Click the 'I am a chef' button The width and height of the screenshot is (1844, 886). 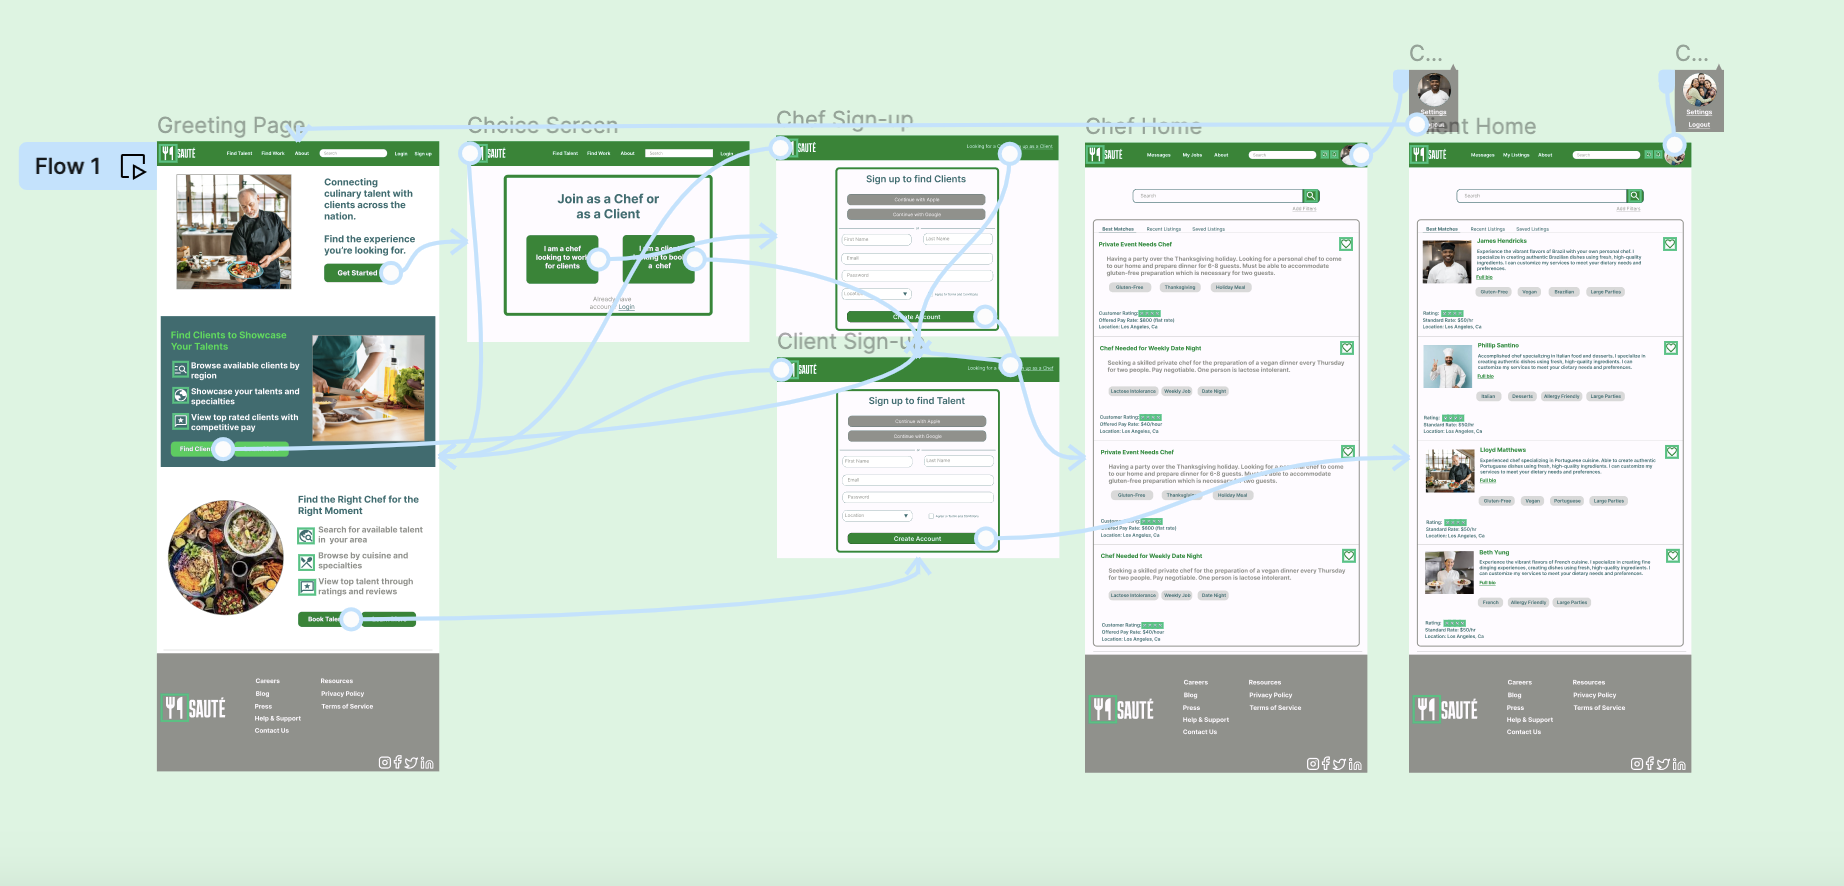point(562,259)
